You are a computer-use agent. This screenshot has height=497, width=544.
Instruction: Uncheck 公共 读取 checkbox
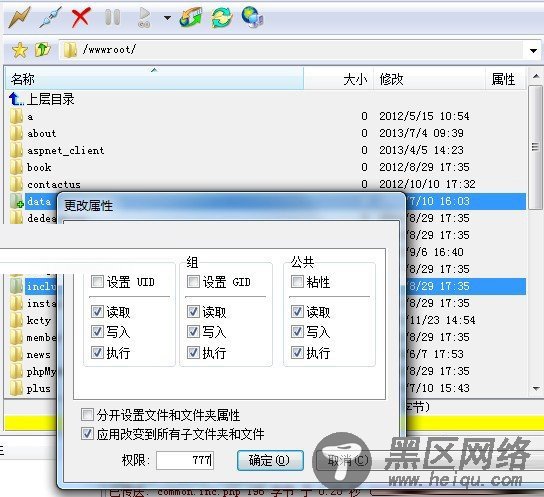pos(297,312)
